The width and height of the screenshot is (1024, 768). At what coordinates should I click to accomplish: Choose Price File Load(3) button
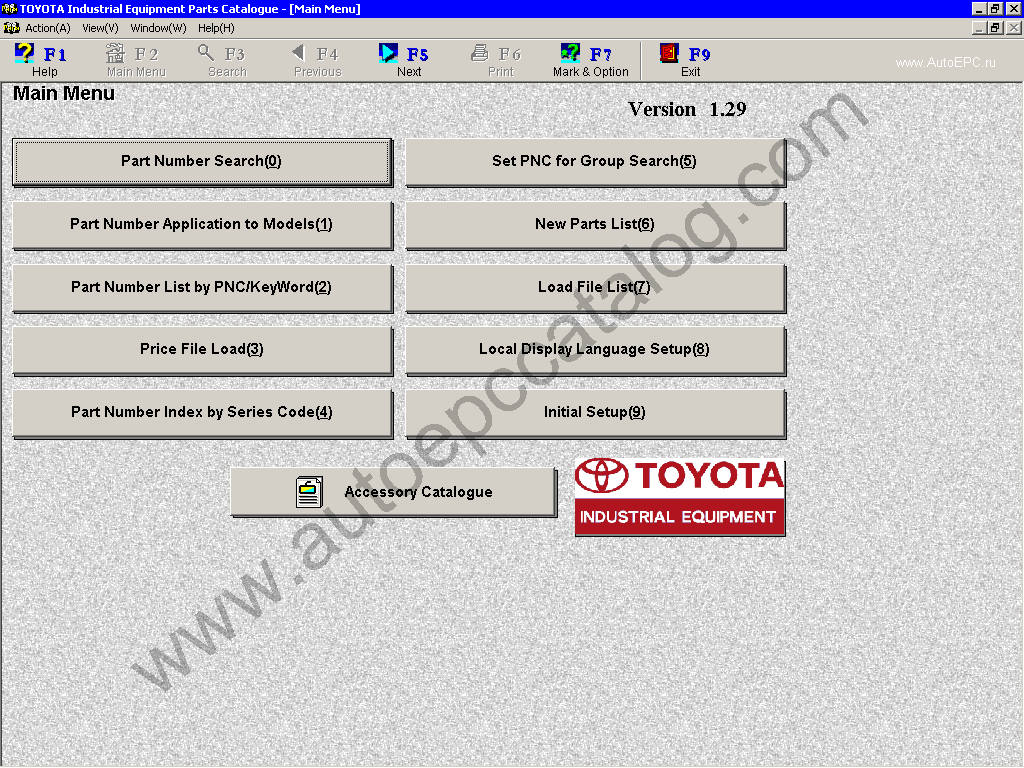tap(201, 350)
